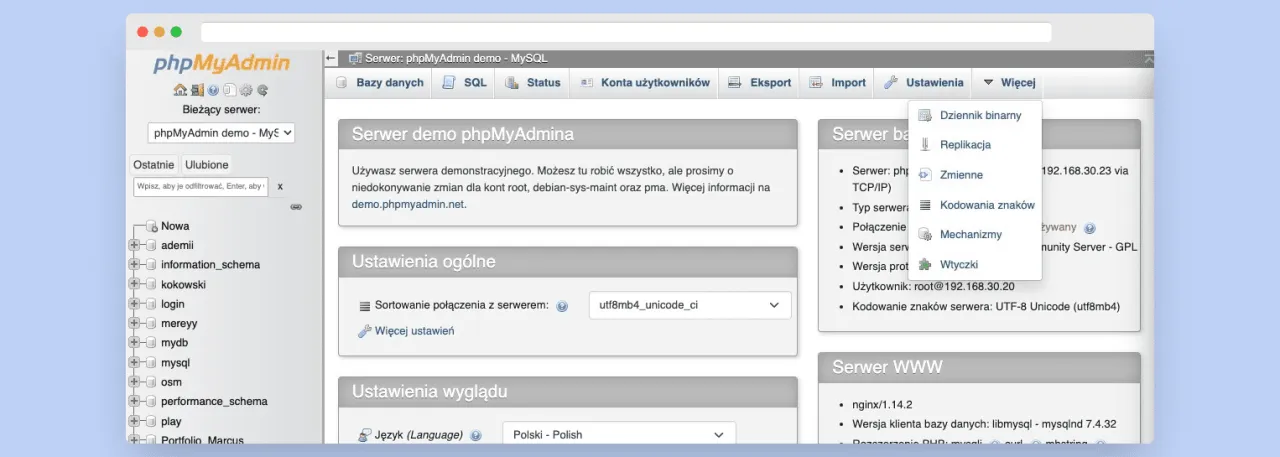Click the Wtyczki puzzle piece icon
The image size is (1280, 457).
925,265
